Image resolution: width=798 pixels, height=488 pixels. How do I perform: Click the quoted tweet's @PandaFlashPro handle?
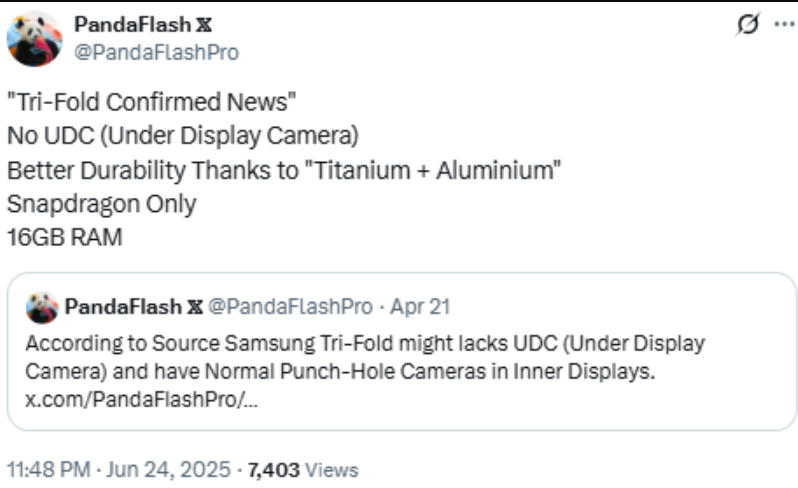289,306
